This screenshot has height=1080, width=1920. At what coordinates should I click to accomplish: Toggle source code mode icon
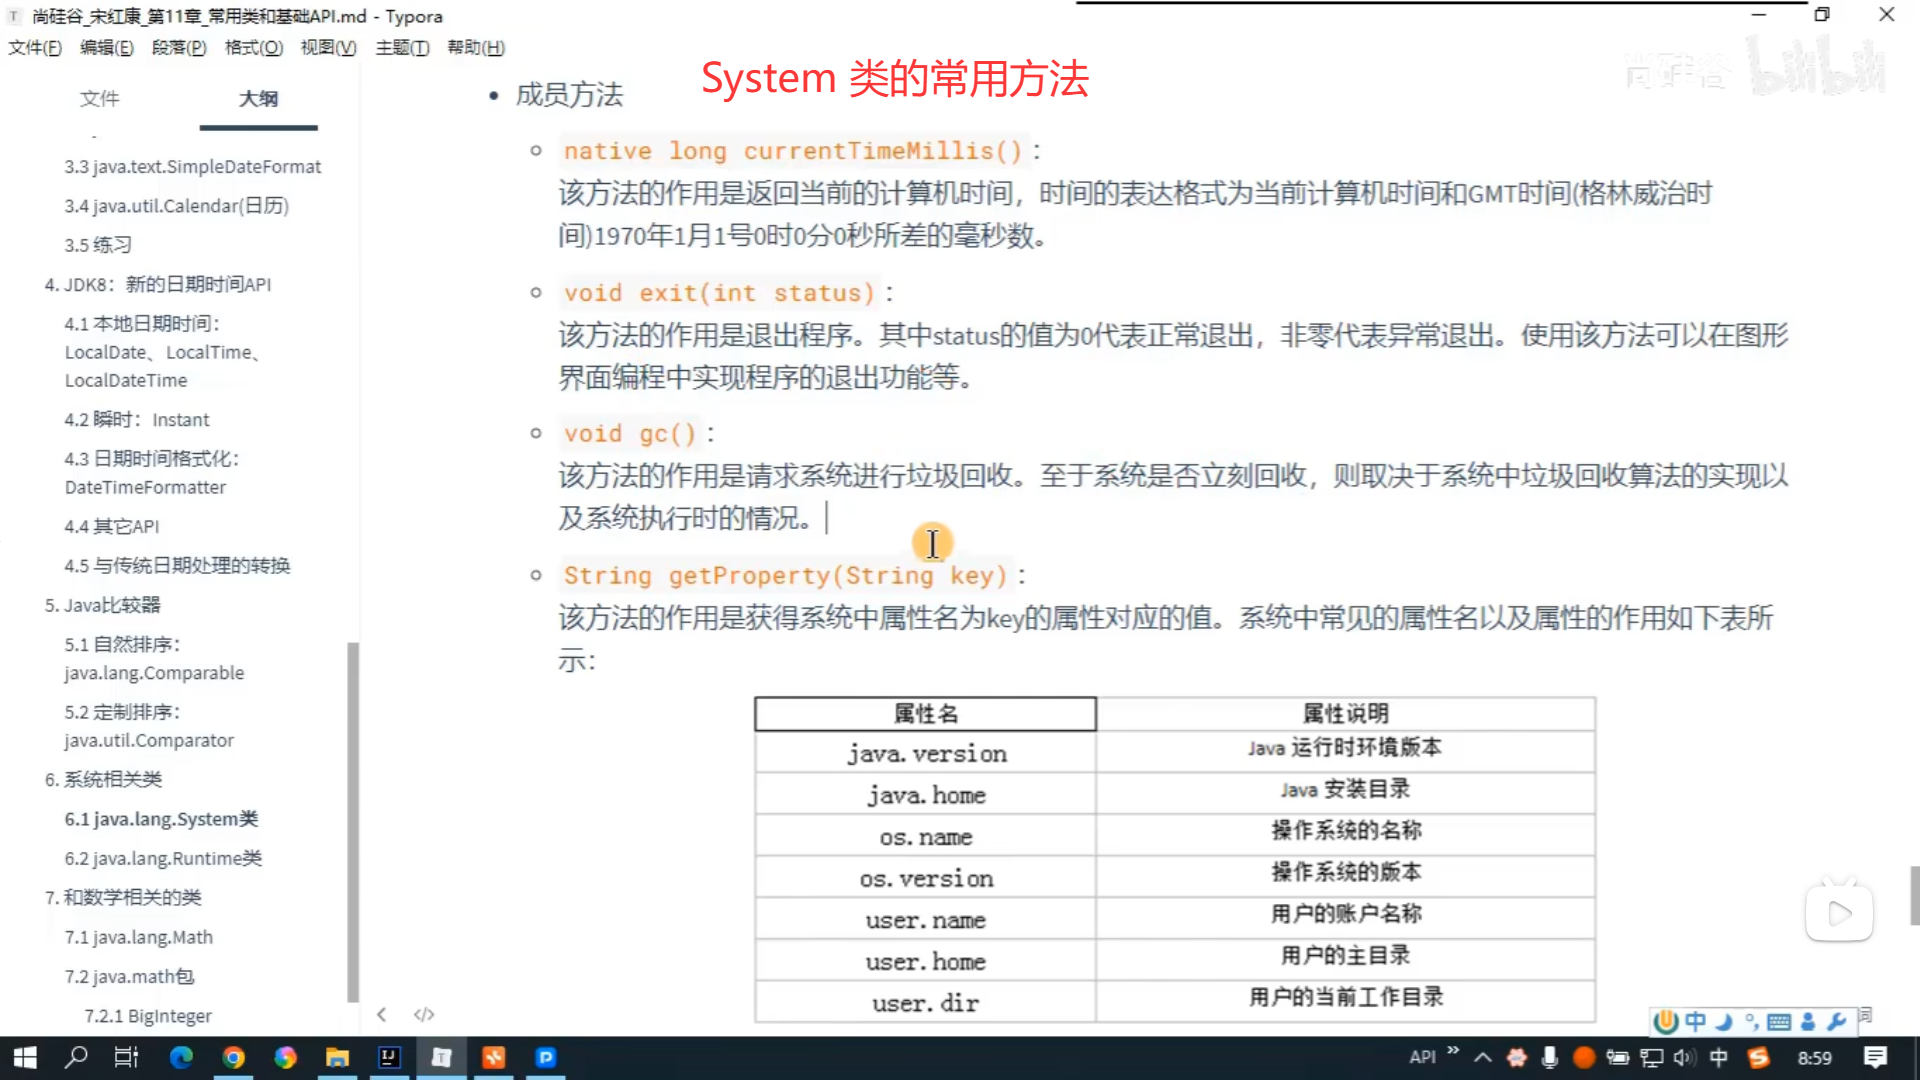[424, 1014]
